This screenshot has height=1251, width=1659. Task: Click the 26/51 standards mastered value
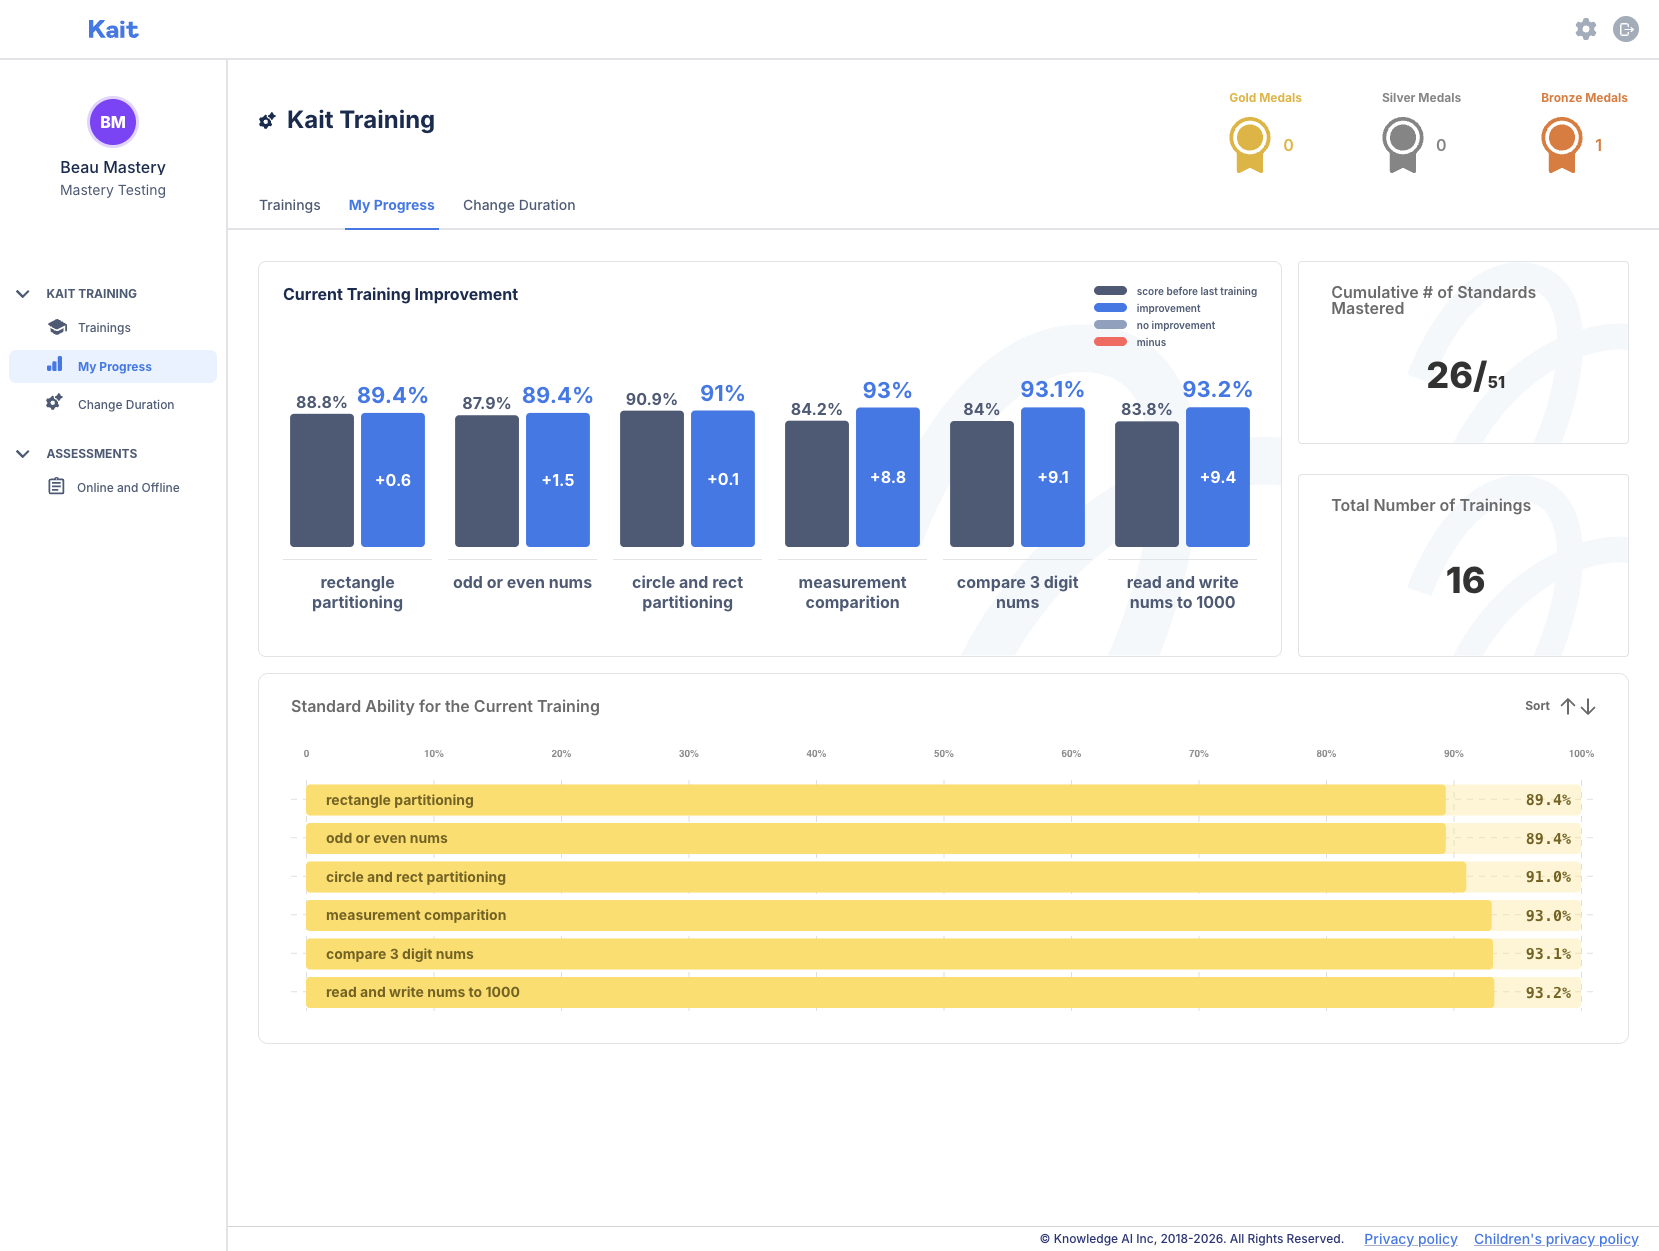[x=1465, y=375]
